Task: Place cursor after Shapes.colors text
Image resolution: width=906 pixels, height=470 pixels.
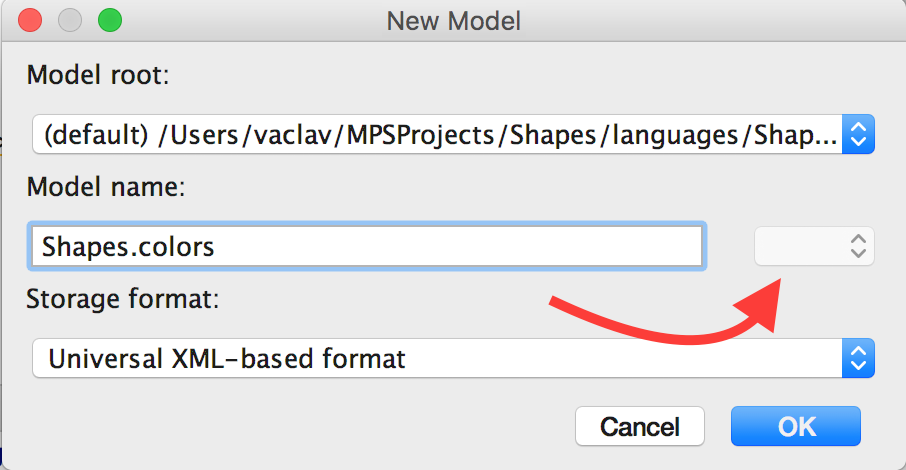Action: click(217, 246)
